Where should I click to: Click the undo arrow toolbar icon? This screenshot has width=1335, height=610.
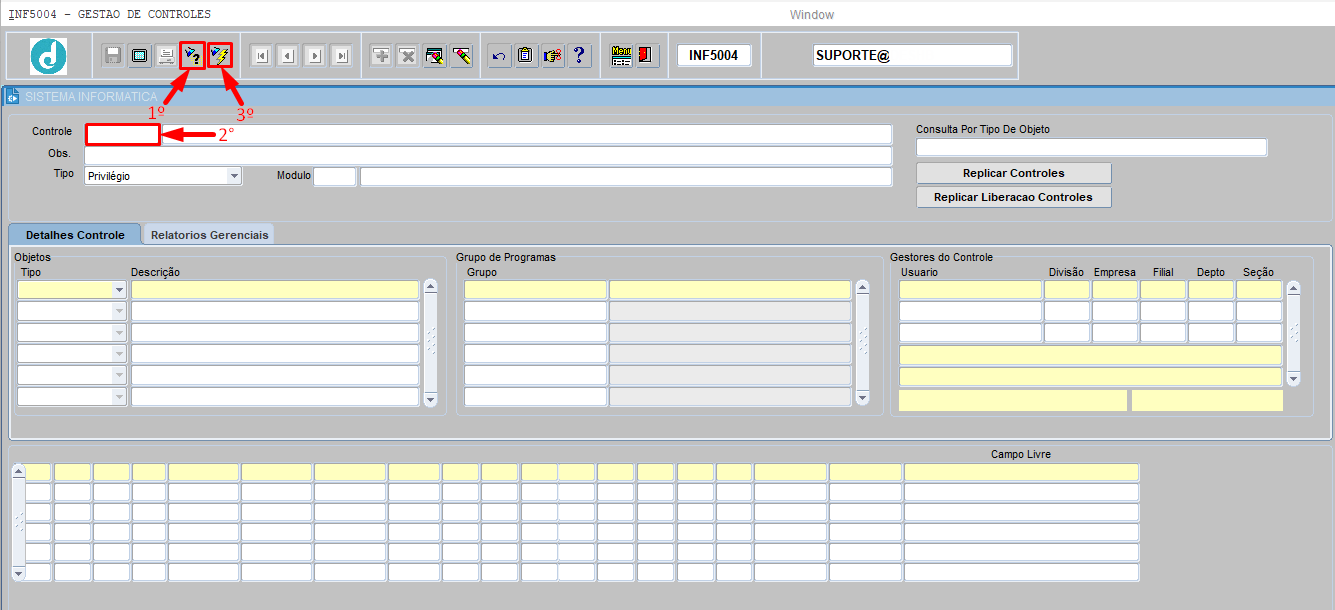pyautogui.click(x=499, y=56)
